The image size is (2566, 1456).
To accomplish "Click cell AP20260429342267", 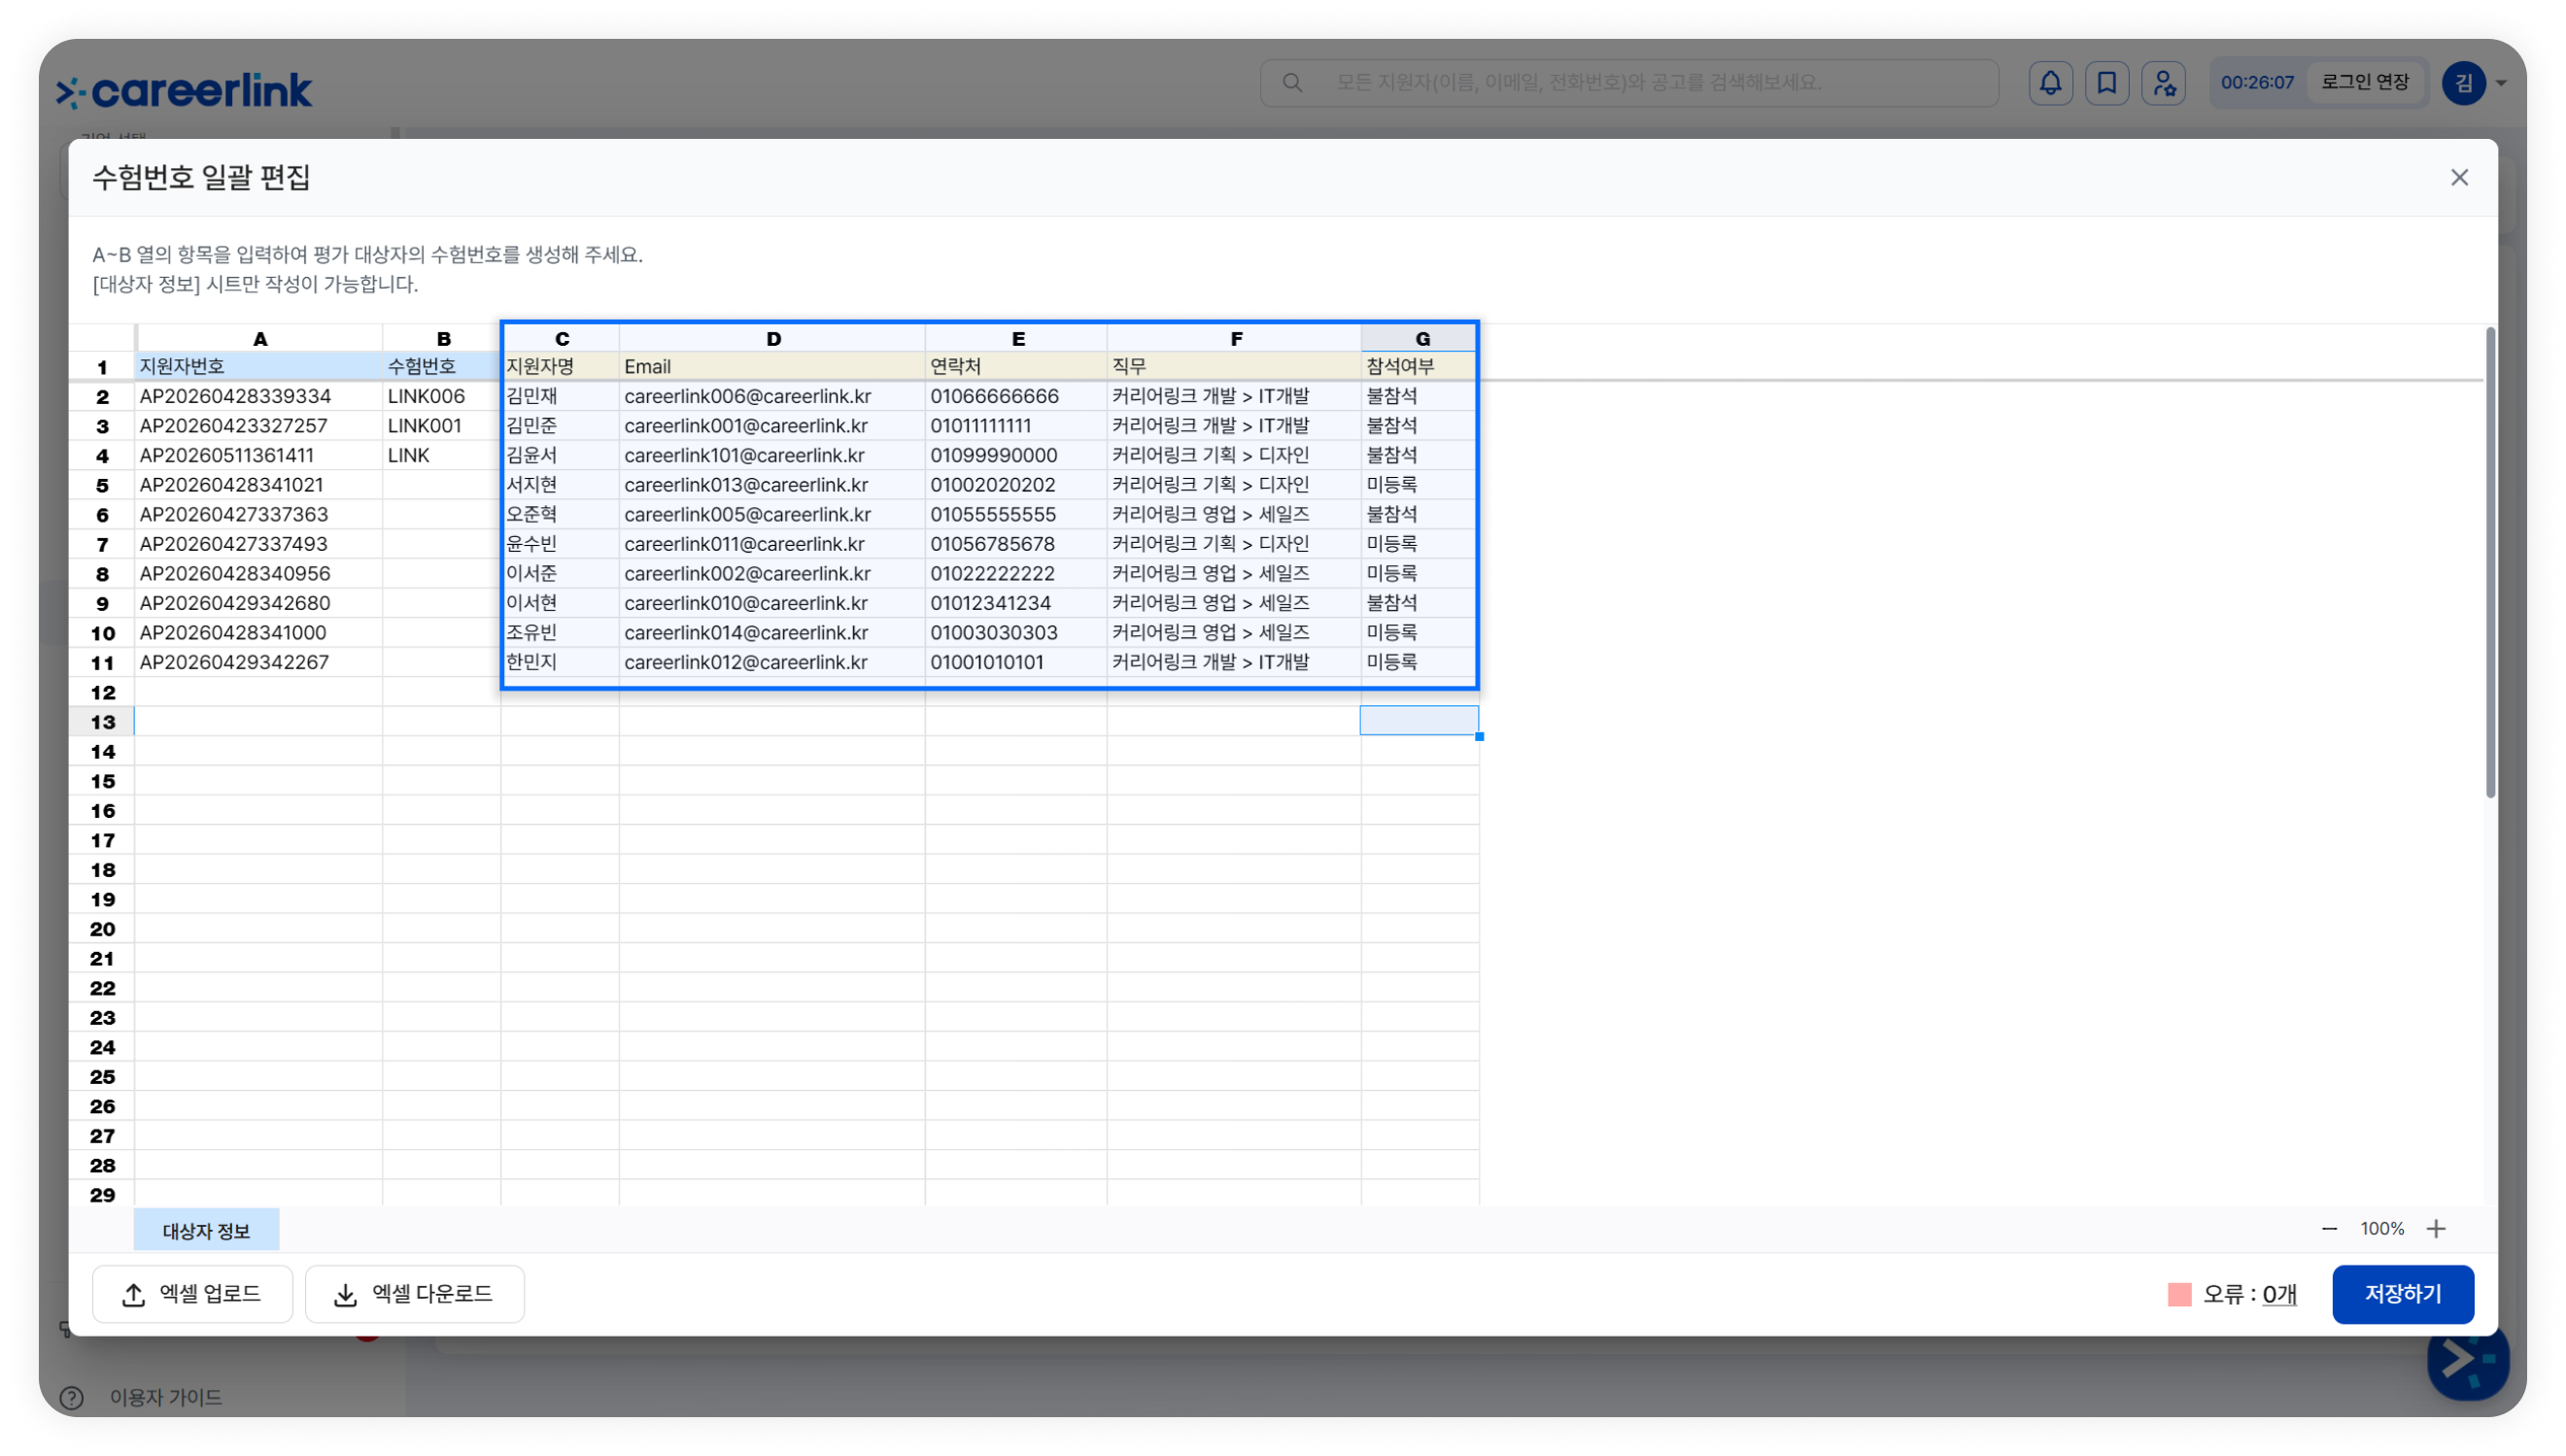I will click(x=259, y=662).
